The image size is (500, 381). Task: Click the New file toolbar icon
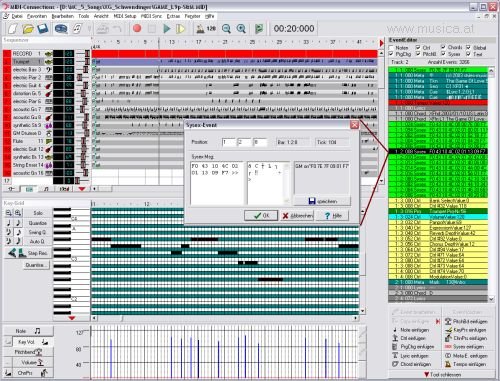12,29
